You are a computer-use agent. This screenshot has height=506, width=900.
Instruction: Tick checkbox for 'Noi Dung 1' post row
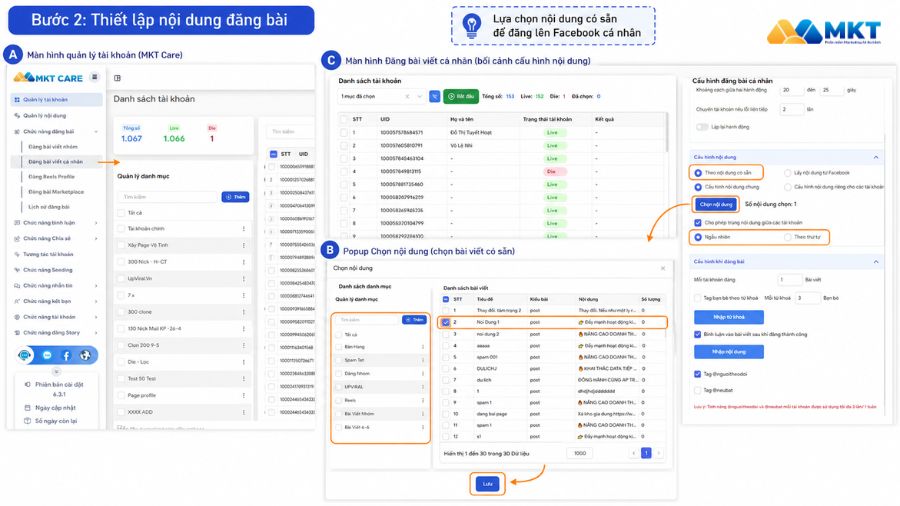[446, 322]
